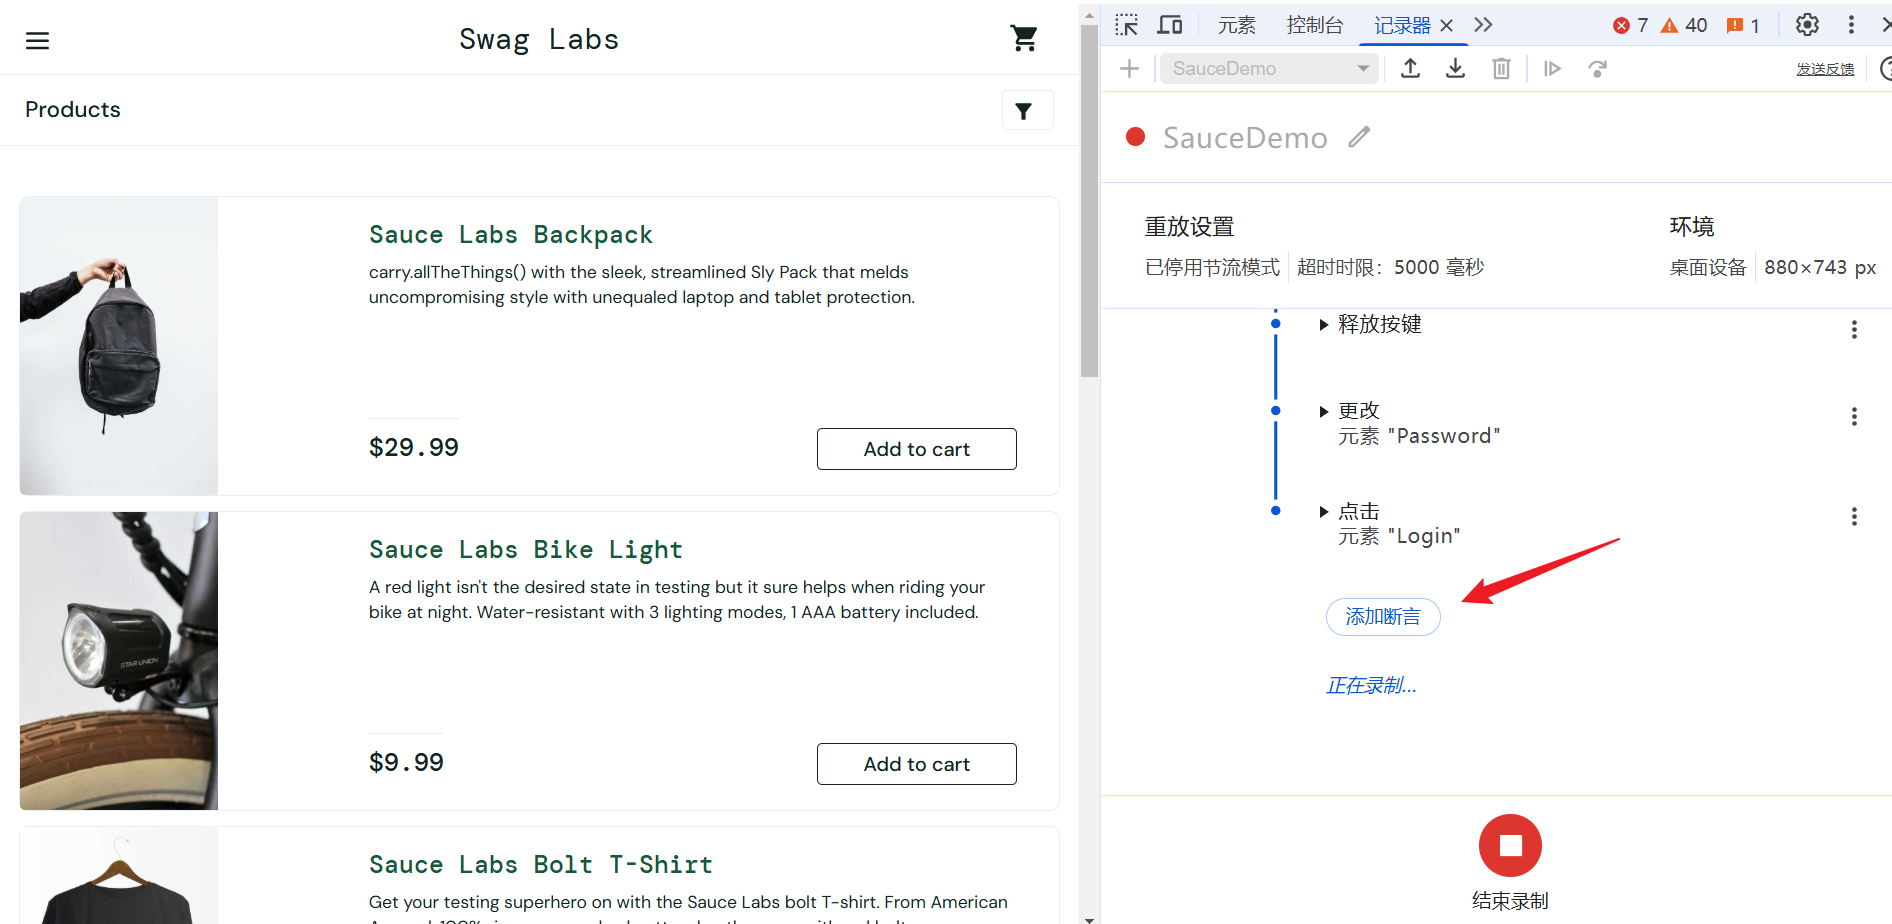Replay the recording step-by-step icon
Image resolution: width=1892 pixels, height=924 pixels.
click(1552, 68)
